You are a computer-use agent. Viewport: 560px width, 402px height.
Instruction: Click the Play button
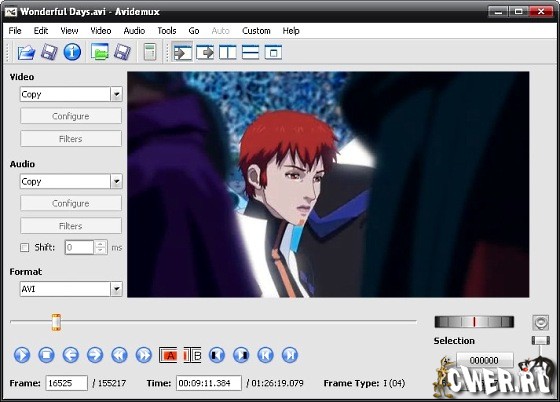(22, 355)
